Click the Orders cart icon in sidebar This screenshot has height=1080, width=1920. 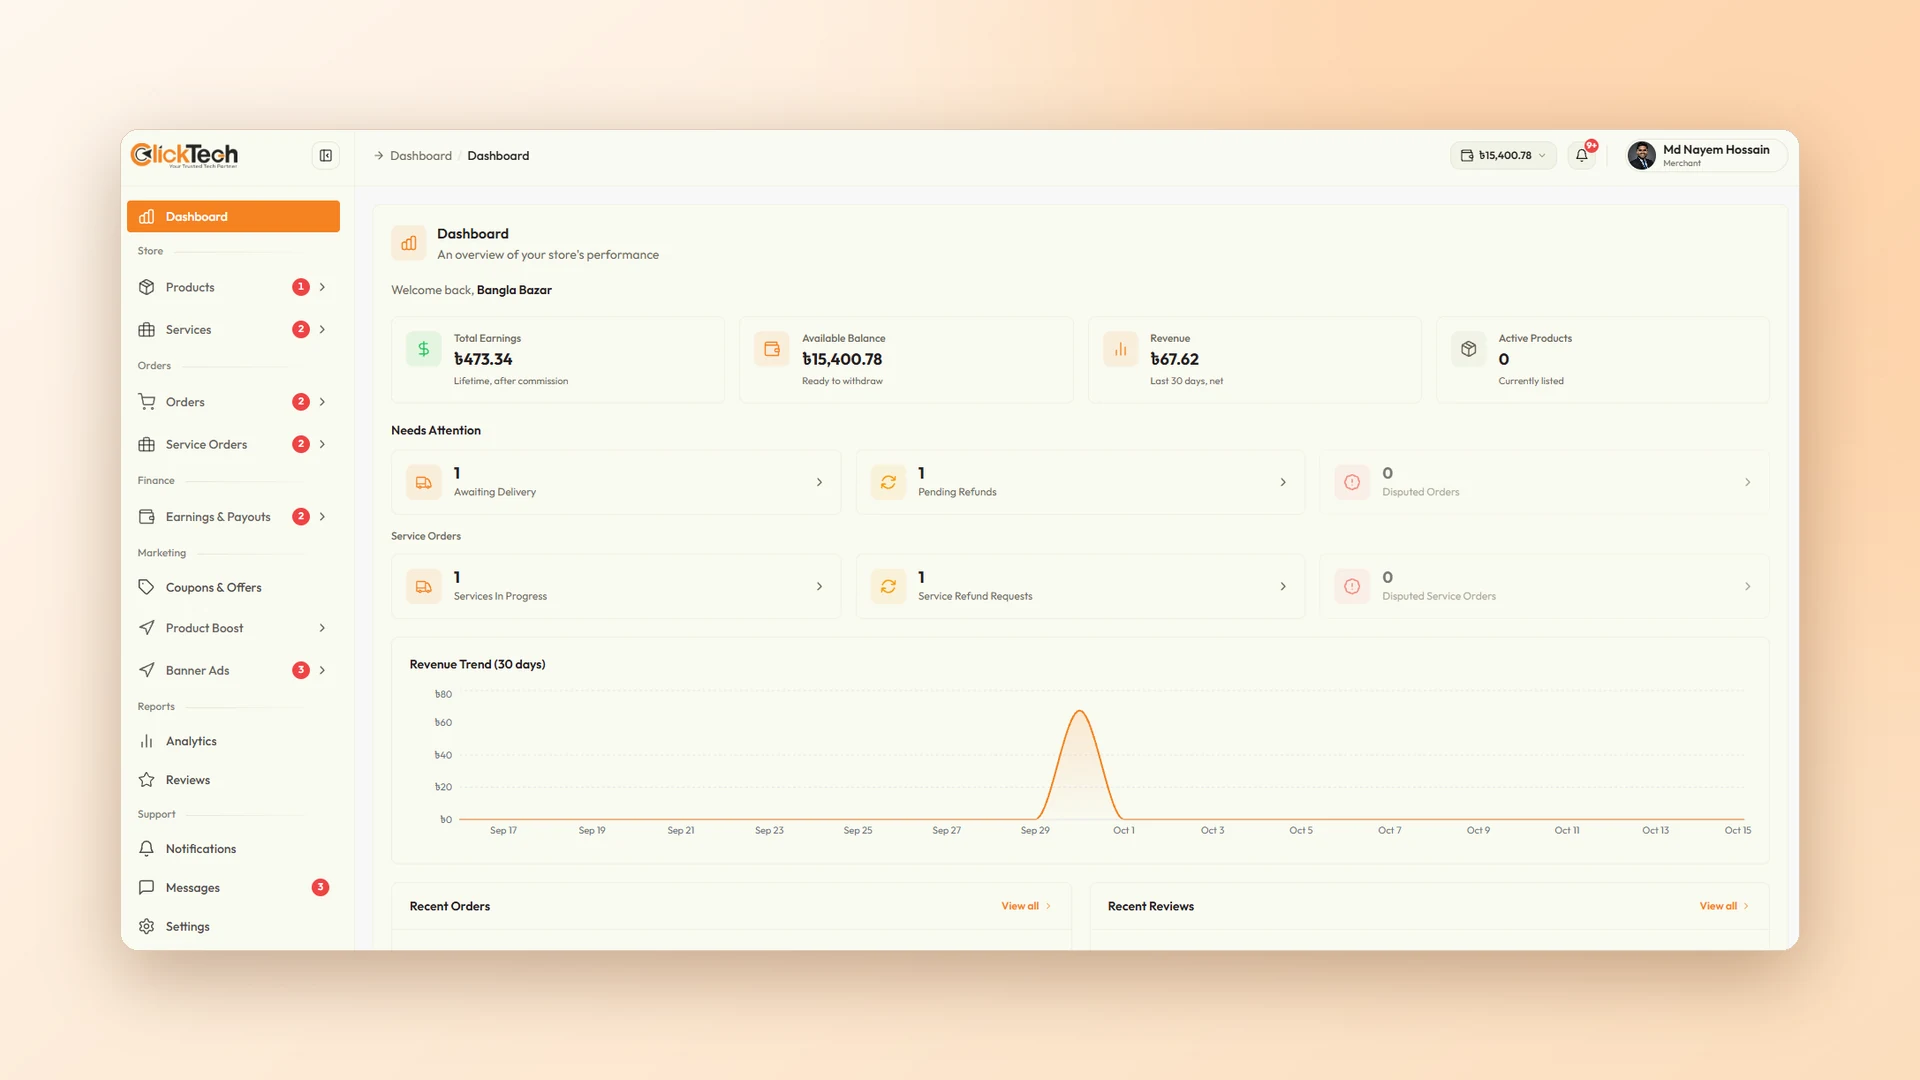pyautogui.click(x=147, y=402)
